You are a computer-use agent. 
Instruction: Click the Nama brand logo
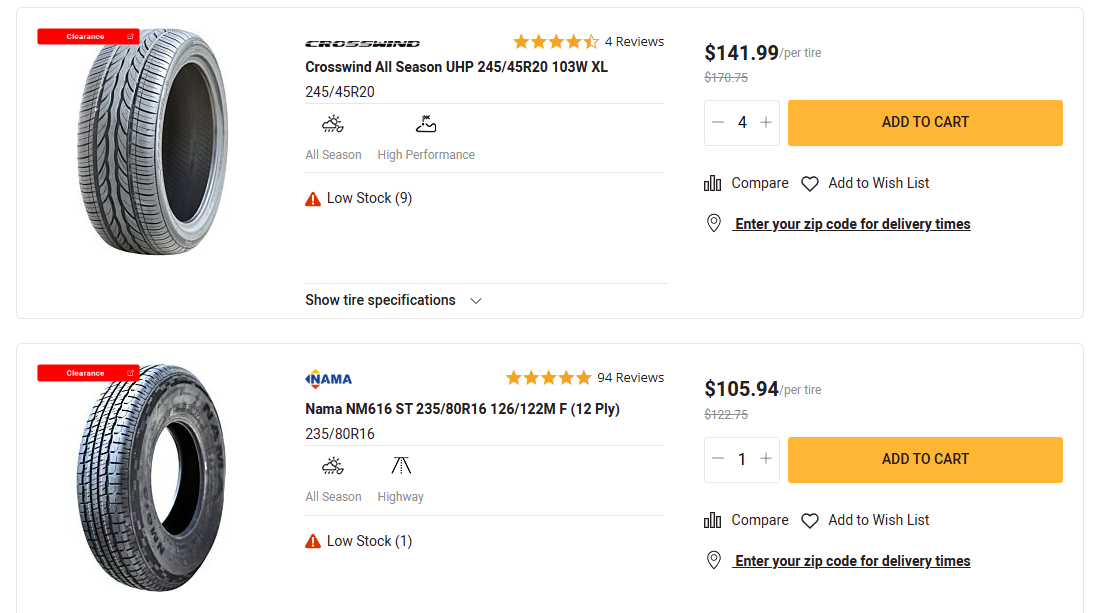click(328, 379)
